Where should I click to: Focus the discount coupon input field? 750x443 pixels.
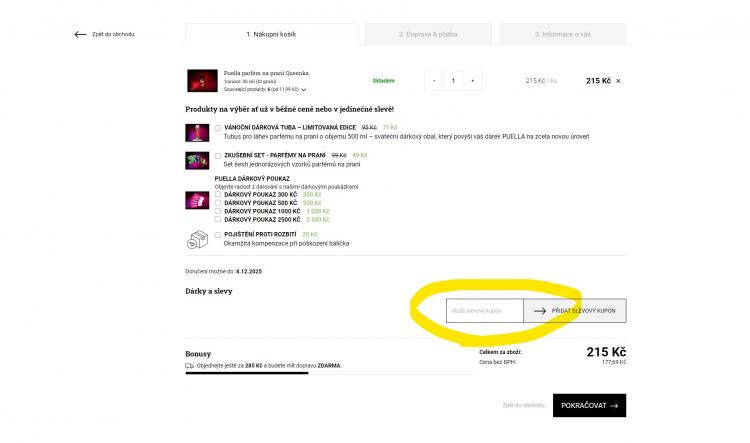[x=485, y=311]
